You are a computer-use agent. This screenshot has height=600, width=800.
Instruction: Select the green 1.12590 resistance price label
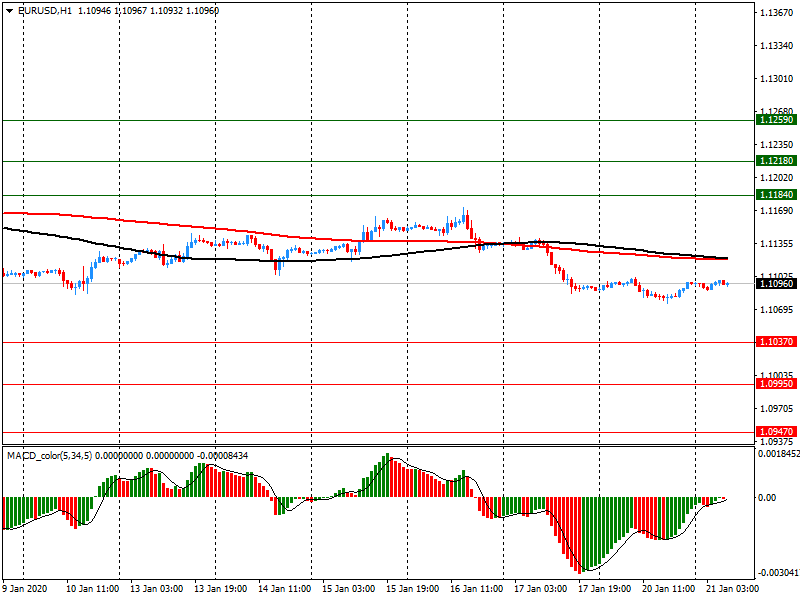777,120
